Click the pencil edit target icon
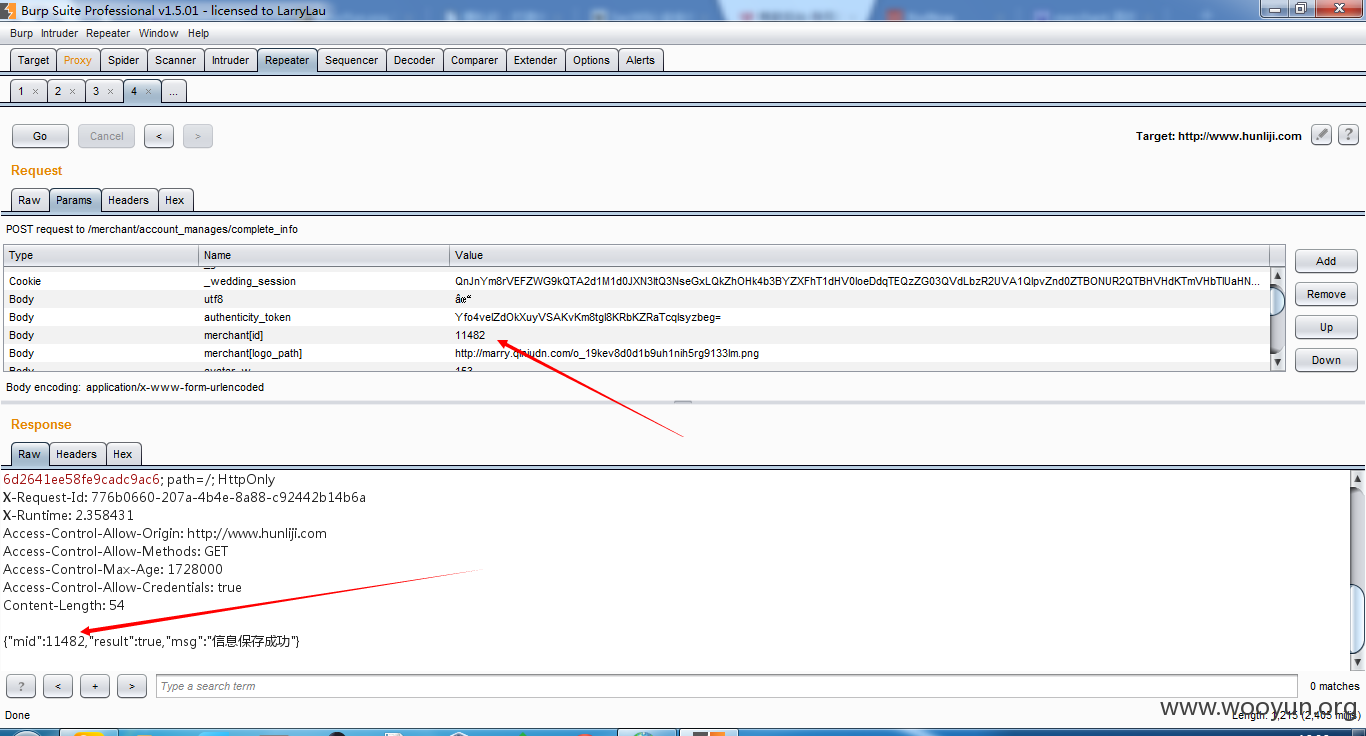Screen dimensions: 1366x736 [x=1321, y=135]
